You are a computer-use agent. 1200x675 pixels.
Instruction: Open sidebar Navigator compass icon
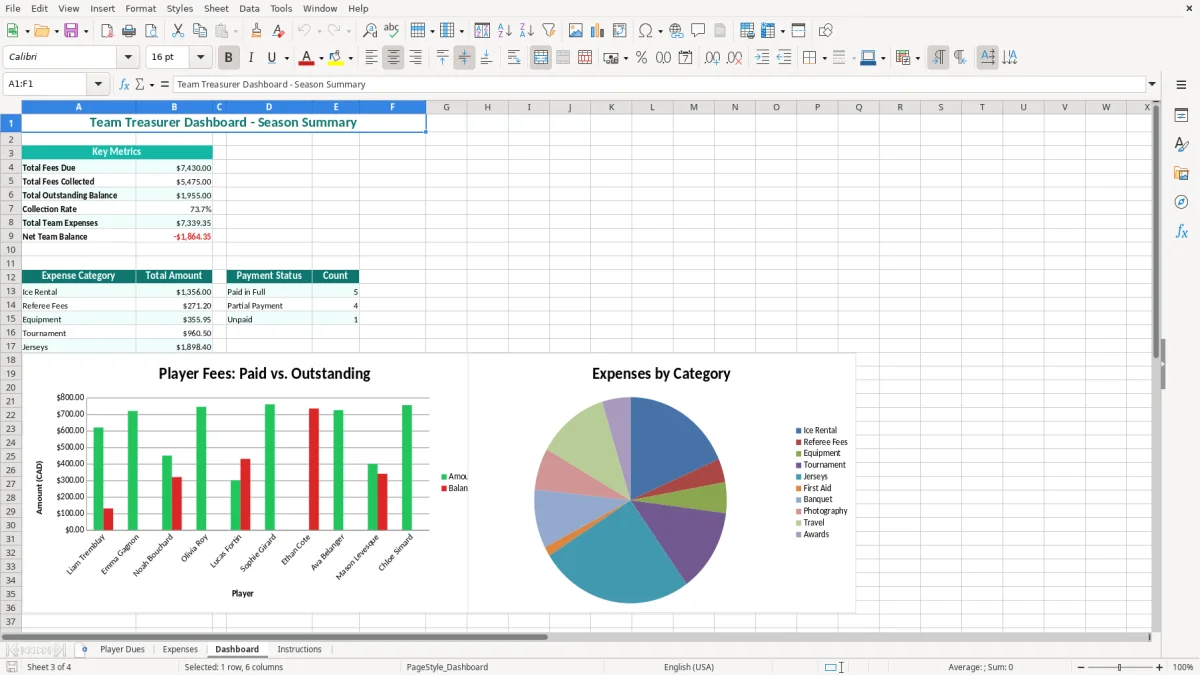click(x=1181, y=203)
